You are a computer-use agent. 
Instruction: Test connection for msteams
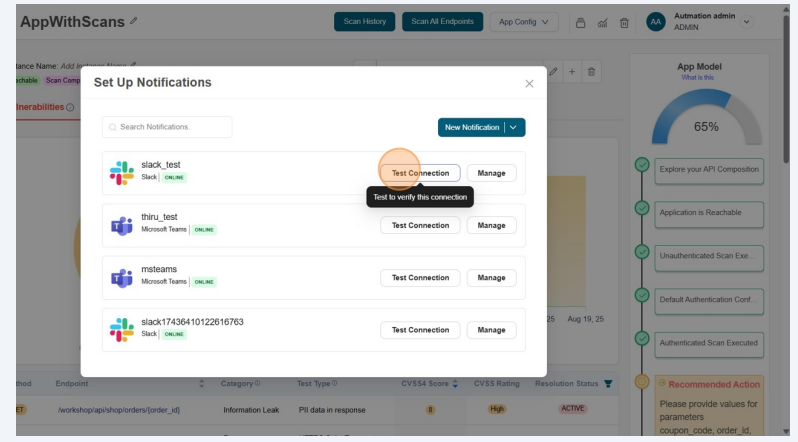point(420,277)
